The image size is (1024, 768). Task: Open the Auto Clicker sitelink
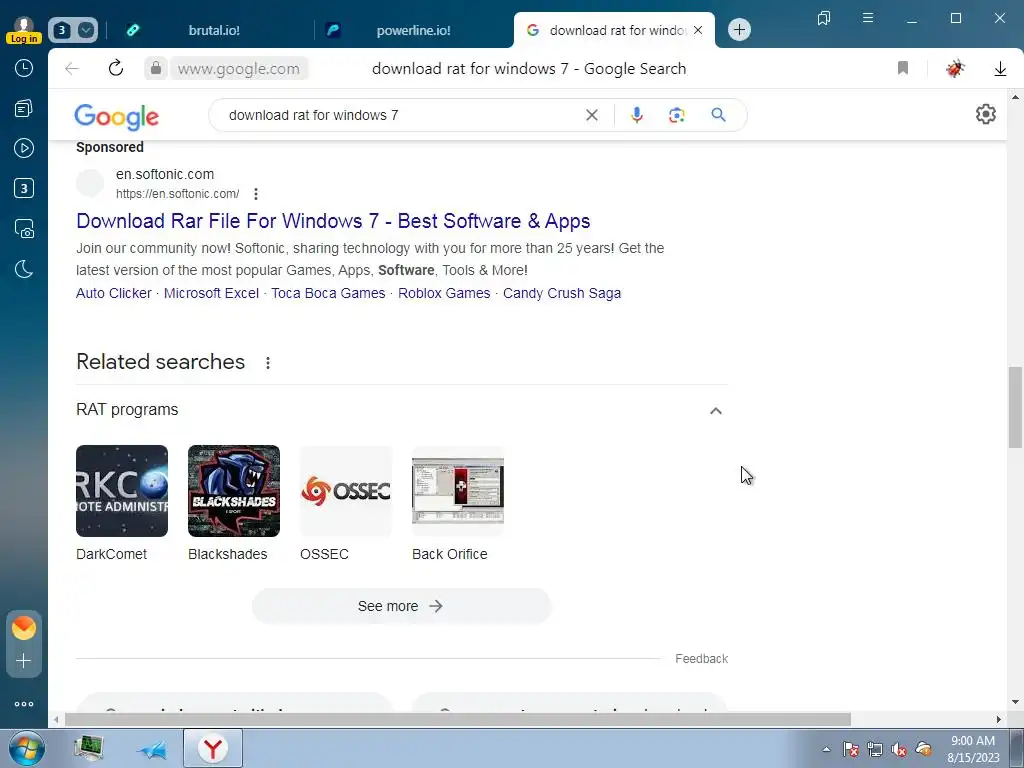point(114,293)
